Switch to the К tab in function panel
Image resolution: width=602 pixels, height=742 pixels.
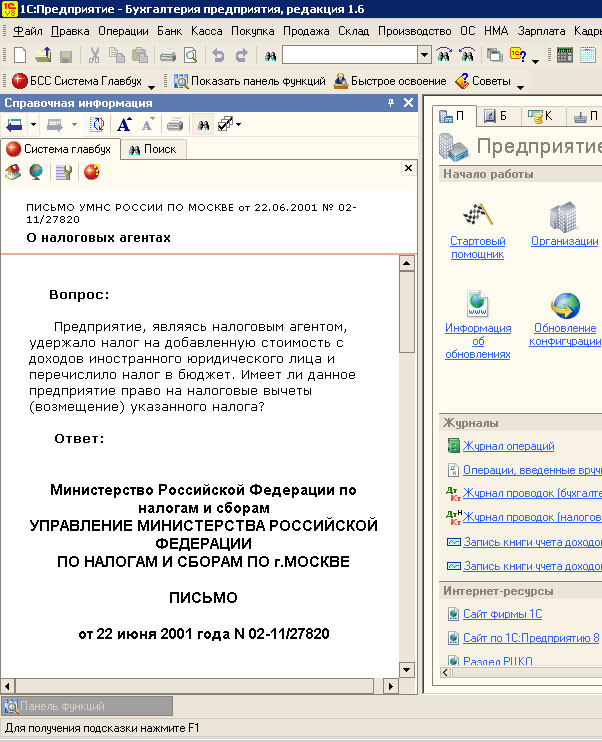[541, 116]
